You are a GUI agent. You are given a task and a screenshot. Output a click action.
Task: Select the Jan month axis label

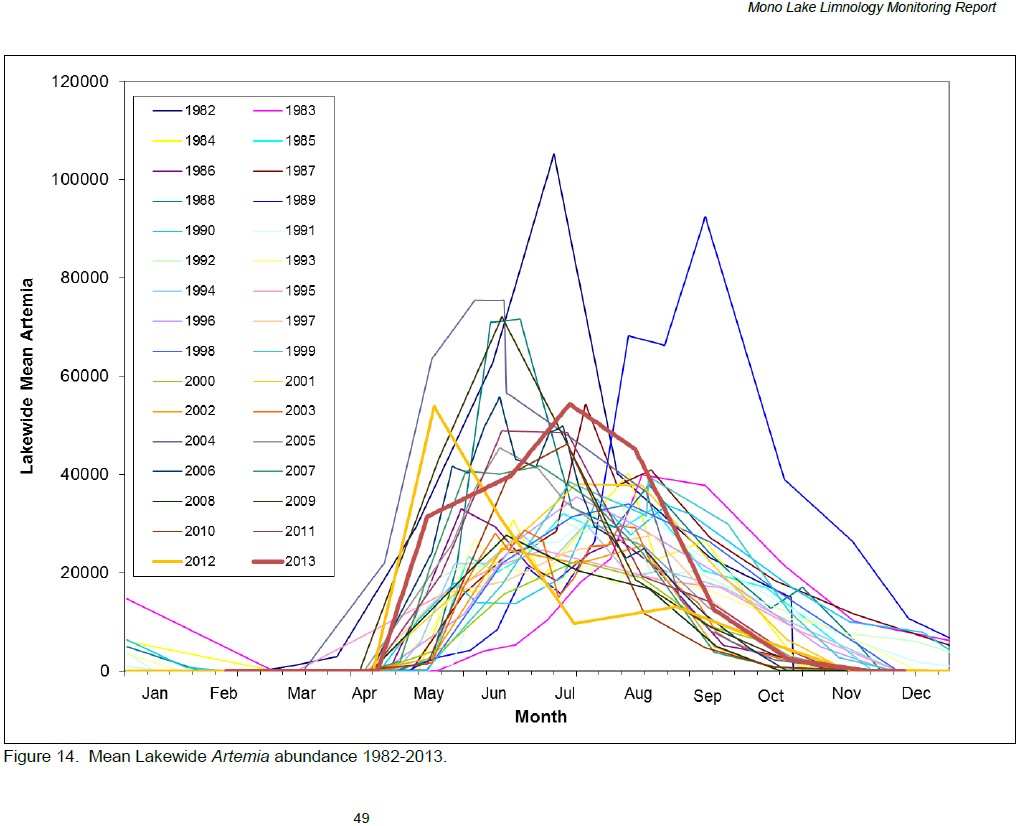(x=156, y=694)
